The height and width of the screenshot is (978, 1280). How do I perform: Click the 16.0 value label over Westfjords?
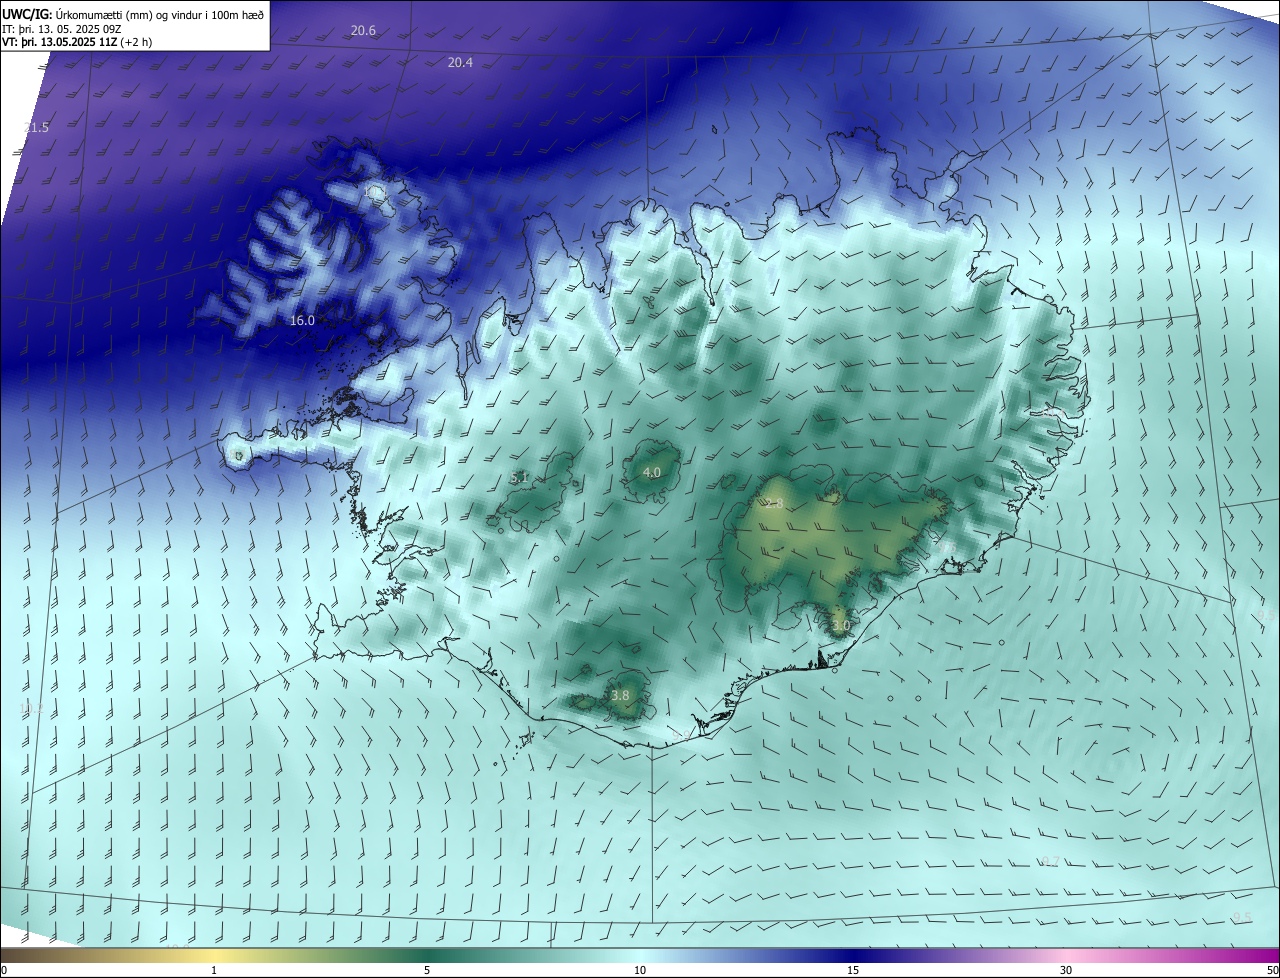(x=302, y=321)
